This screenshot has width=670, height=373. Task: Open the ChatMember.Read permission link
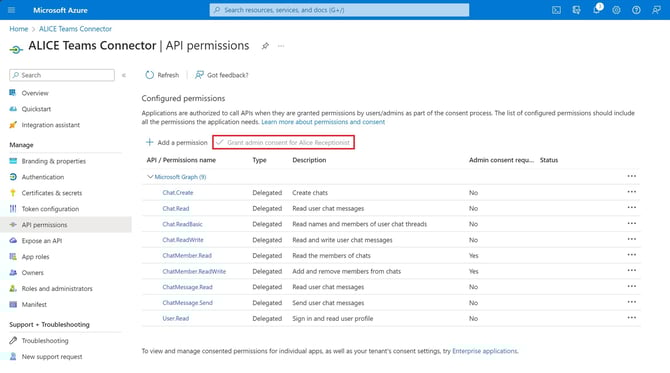click(x=187, y=256)
